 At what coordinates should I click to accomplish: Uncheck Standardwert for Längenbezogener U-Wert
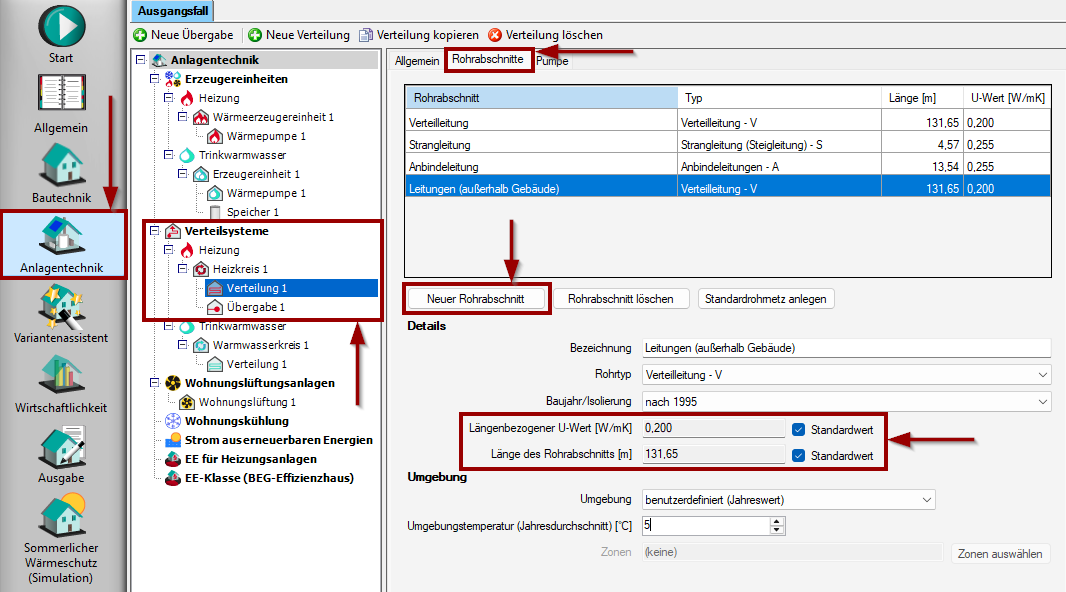point(798,429)
